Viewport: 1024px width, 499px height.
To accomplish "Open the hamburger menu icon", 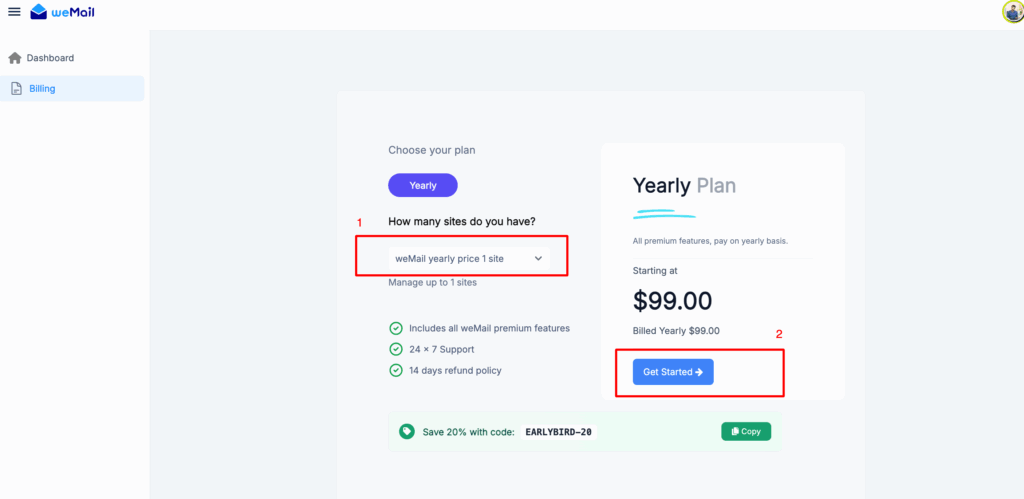I will 14,12.
